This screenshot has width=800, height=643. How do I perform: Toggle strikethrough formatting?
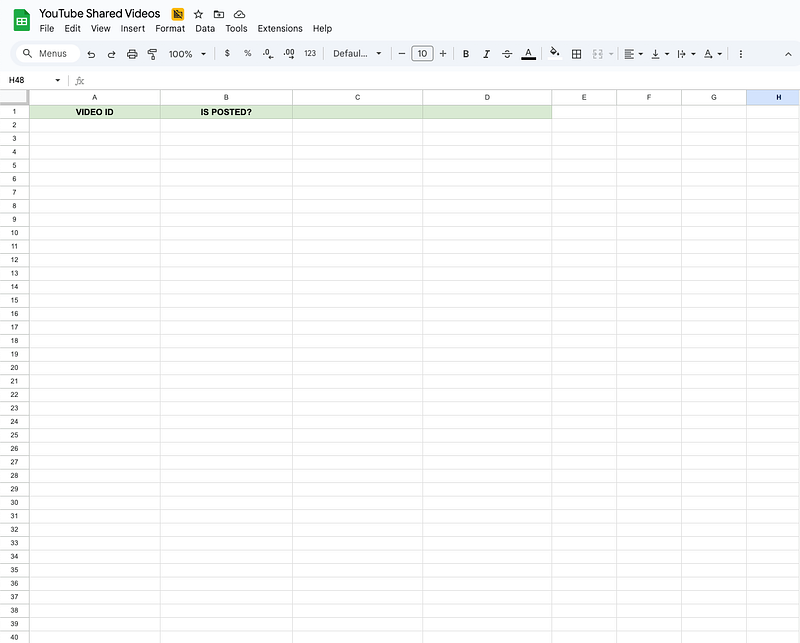[507, 54]
